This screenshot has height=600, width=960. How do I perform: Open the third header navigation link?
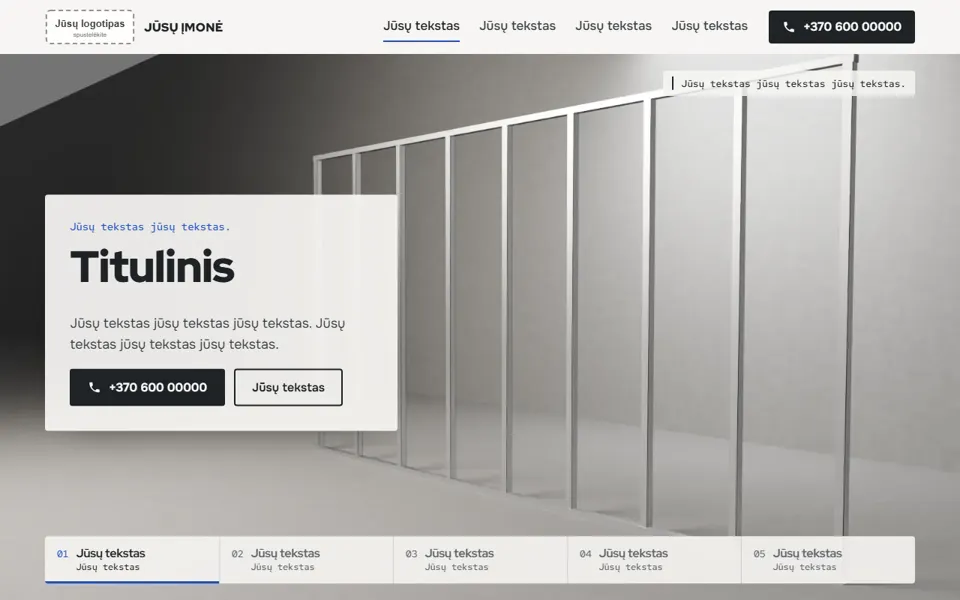[613, 26]
